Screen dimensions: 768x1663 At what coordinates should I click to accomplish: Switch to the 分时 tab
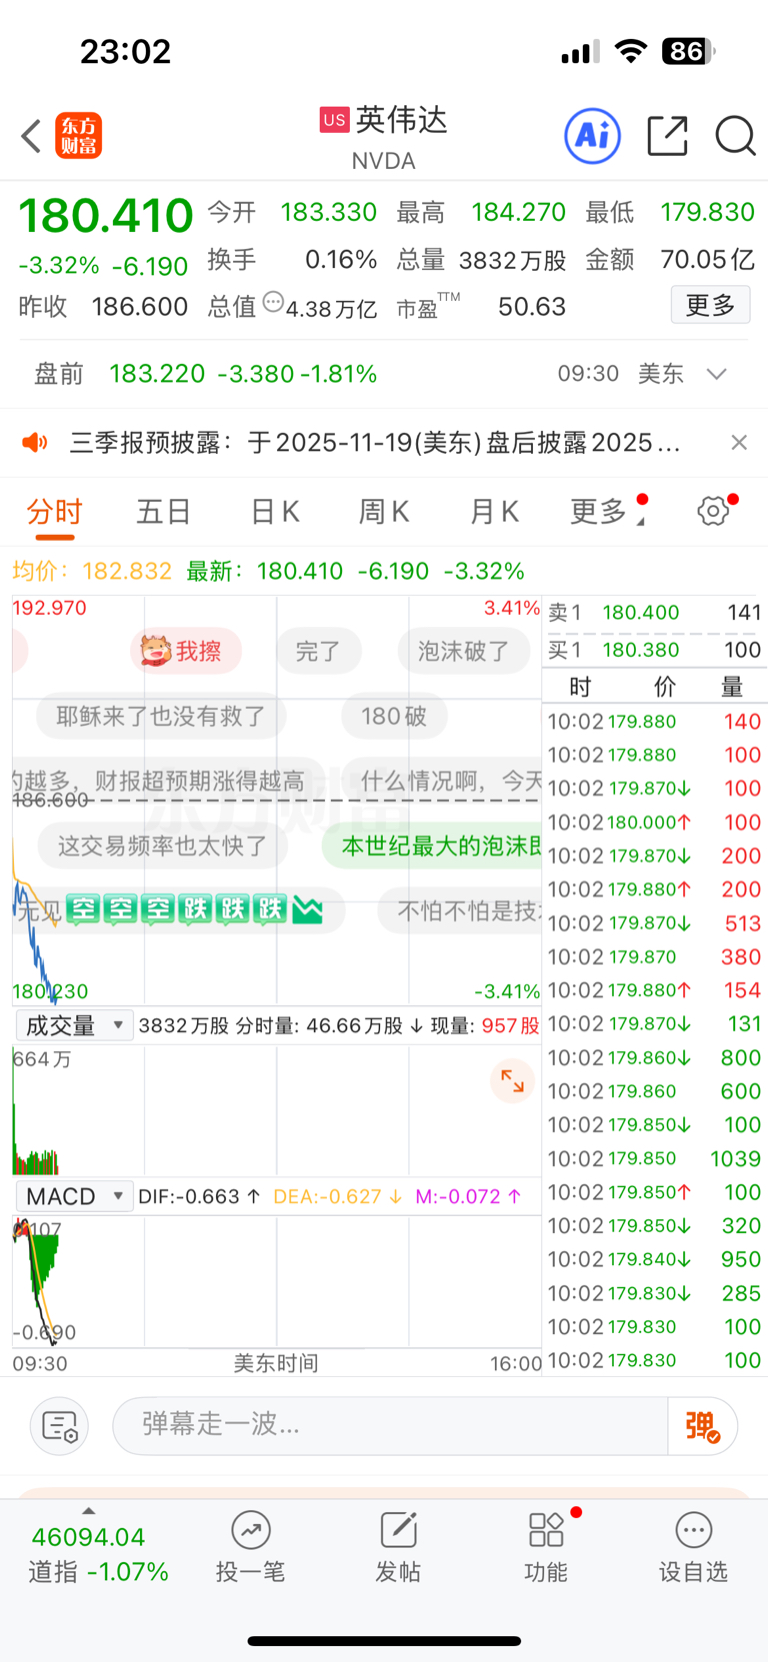coord(54,512)
